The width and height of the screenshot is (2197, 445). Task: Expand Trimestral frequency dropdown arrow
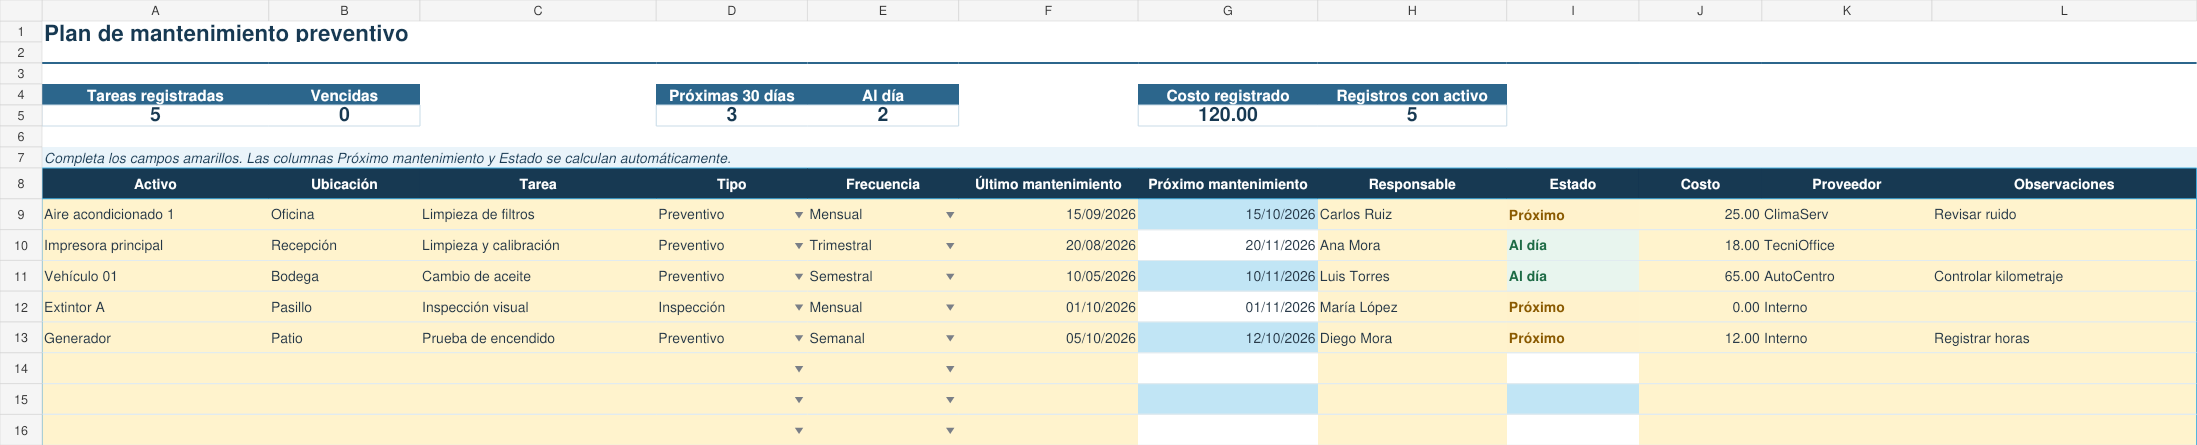(950, 246)
